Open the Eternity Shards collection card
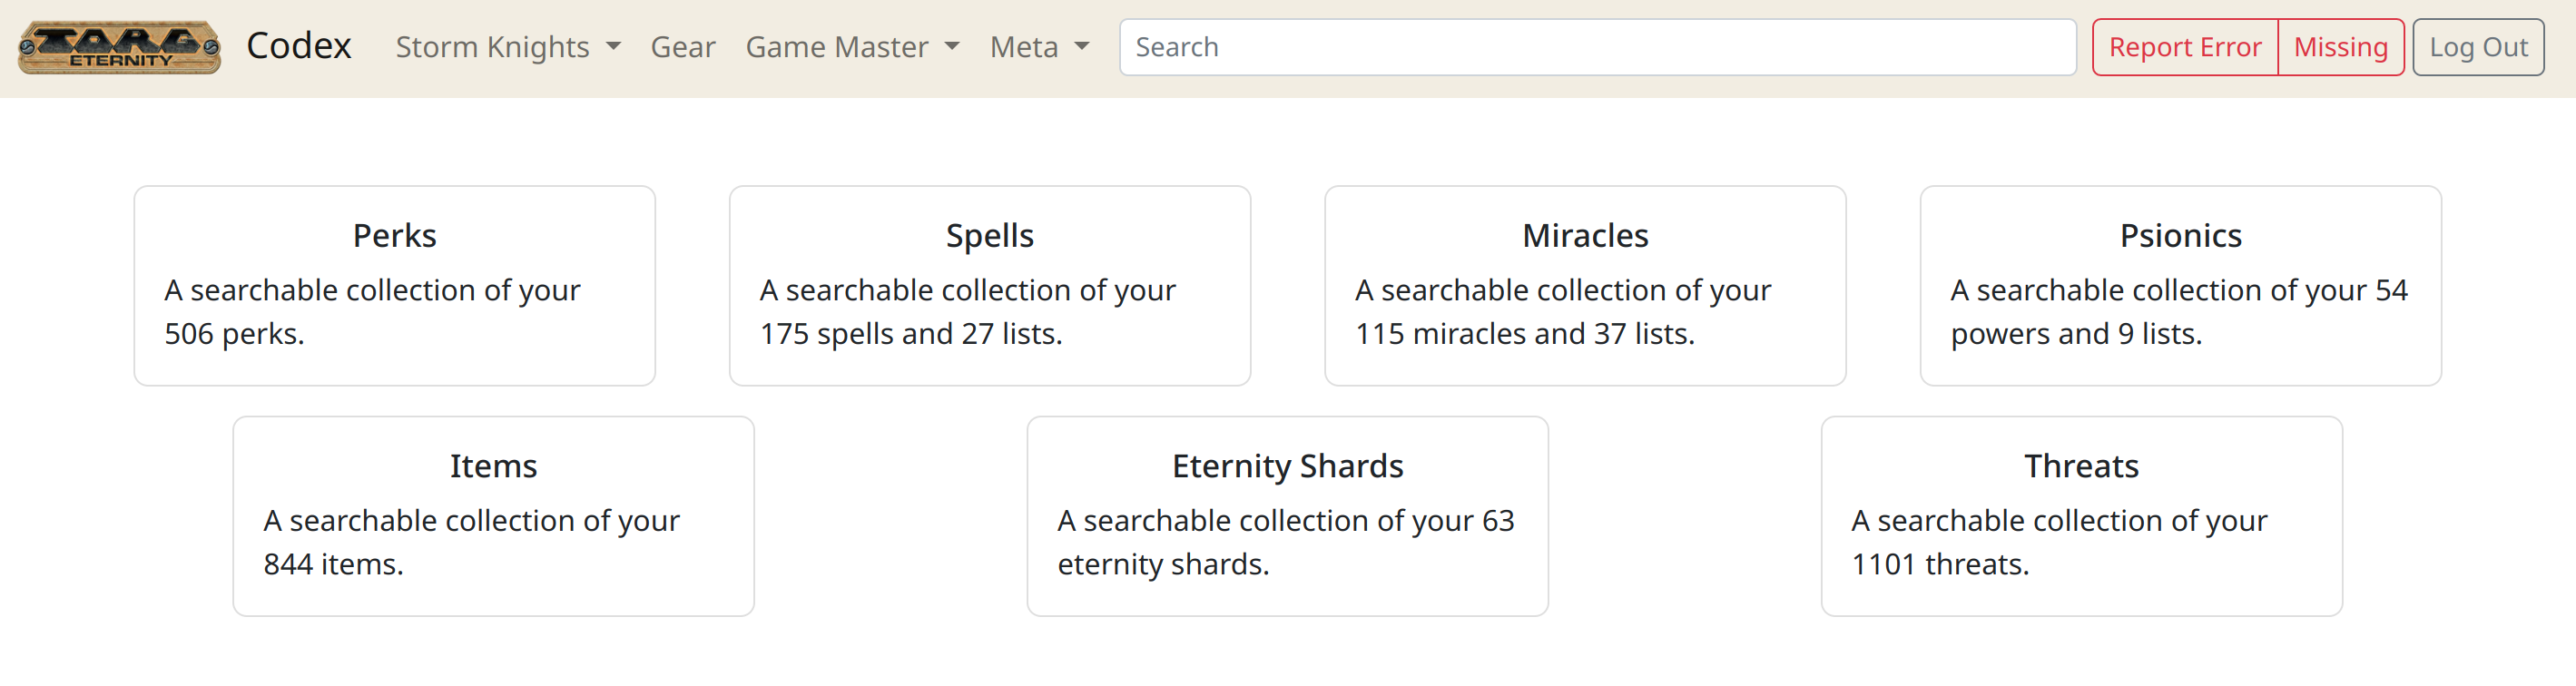Image resolution: width=2576 pixels, height=686 pixels. 1288,517
